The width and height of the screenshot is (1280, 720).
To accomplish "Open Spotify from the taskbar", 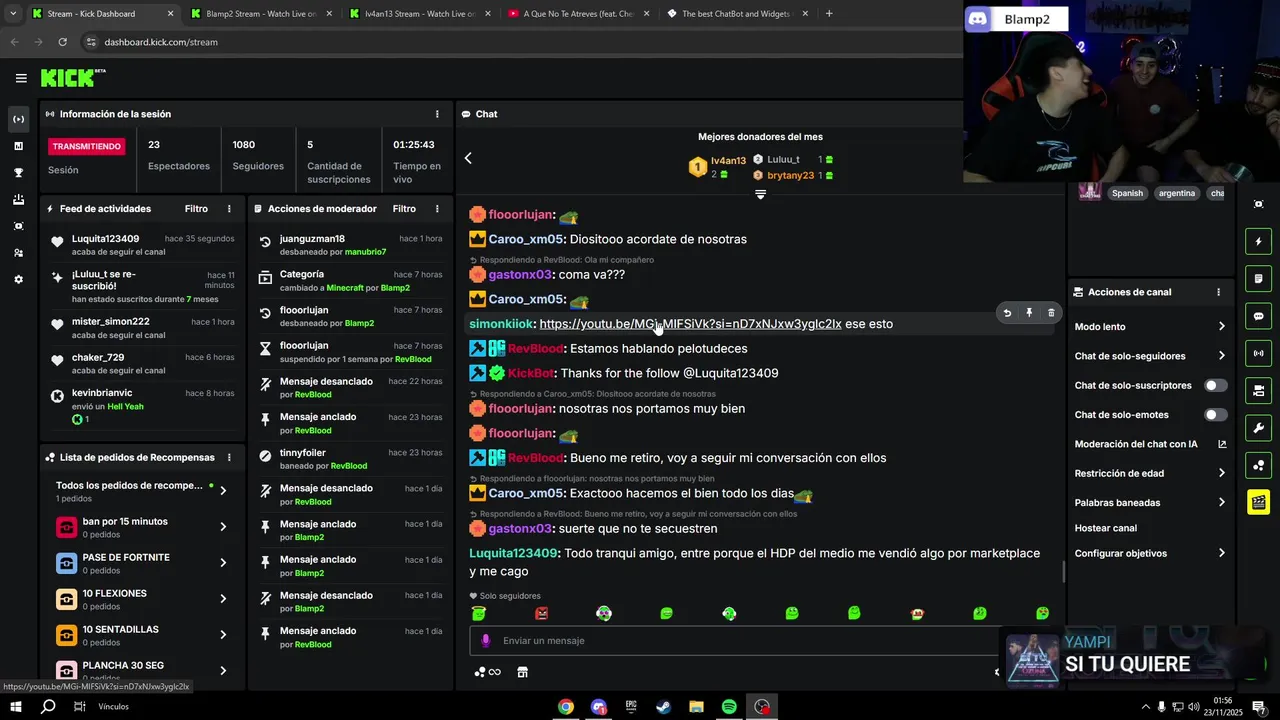I will click(x=729, y=707).
